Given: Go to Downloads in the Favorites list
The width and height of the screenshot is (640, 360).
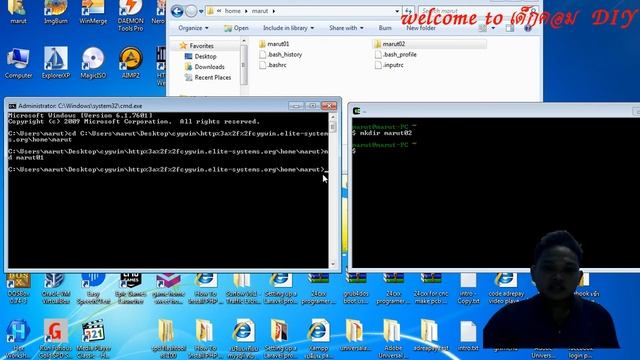Looking at the screenshot, I should [x=205, y=67].
